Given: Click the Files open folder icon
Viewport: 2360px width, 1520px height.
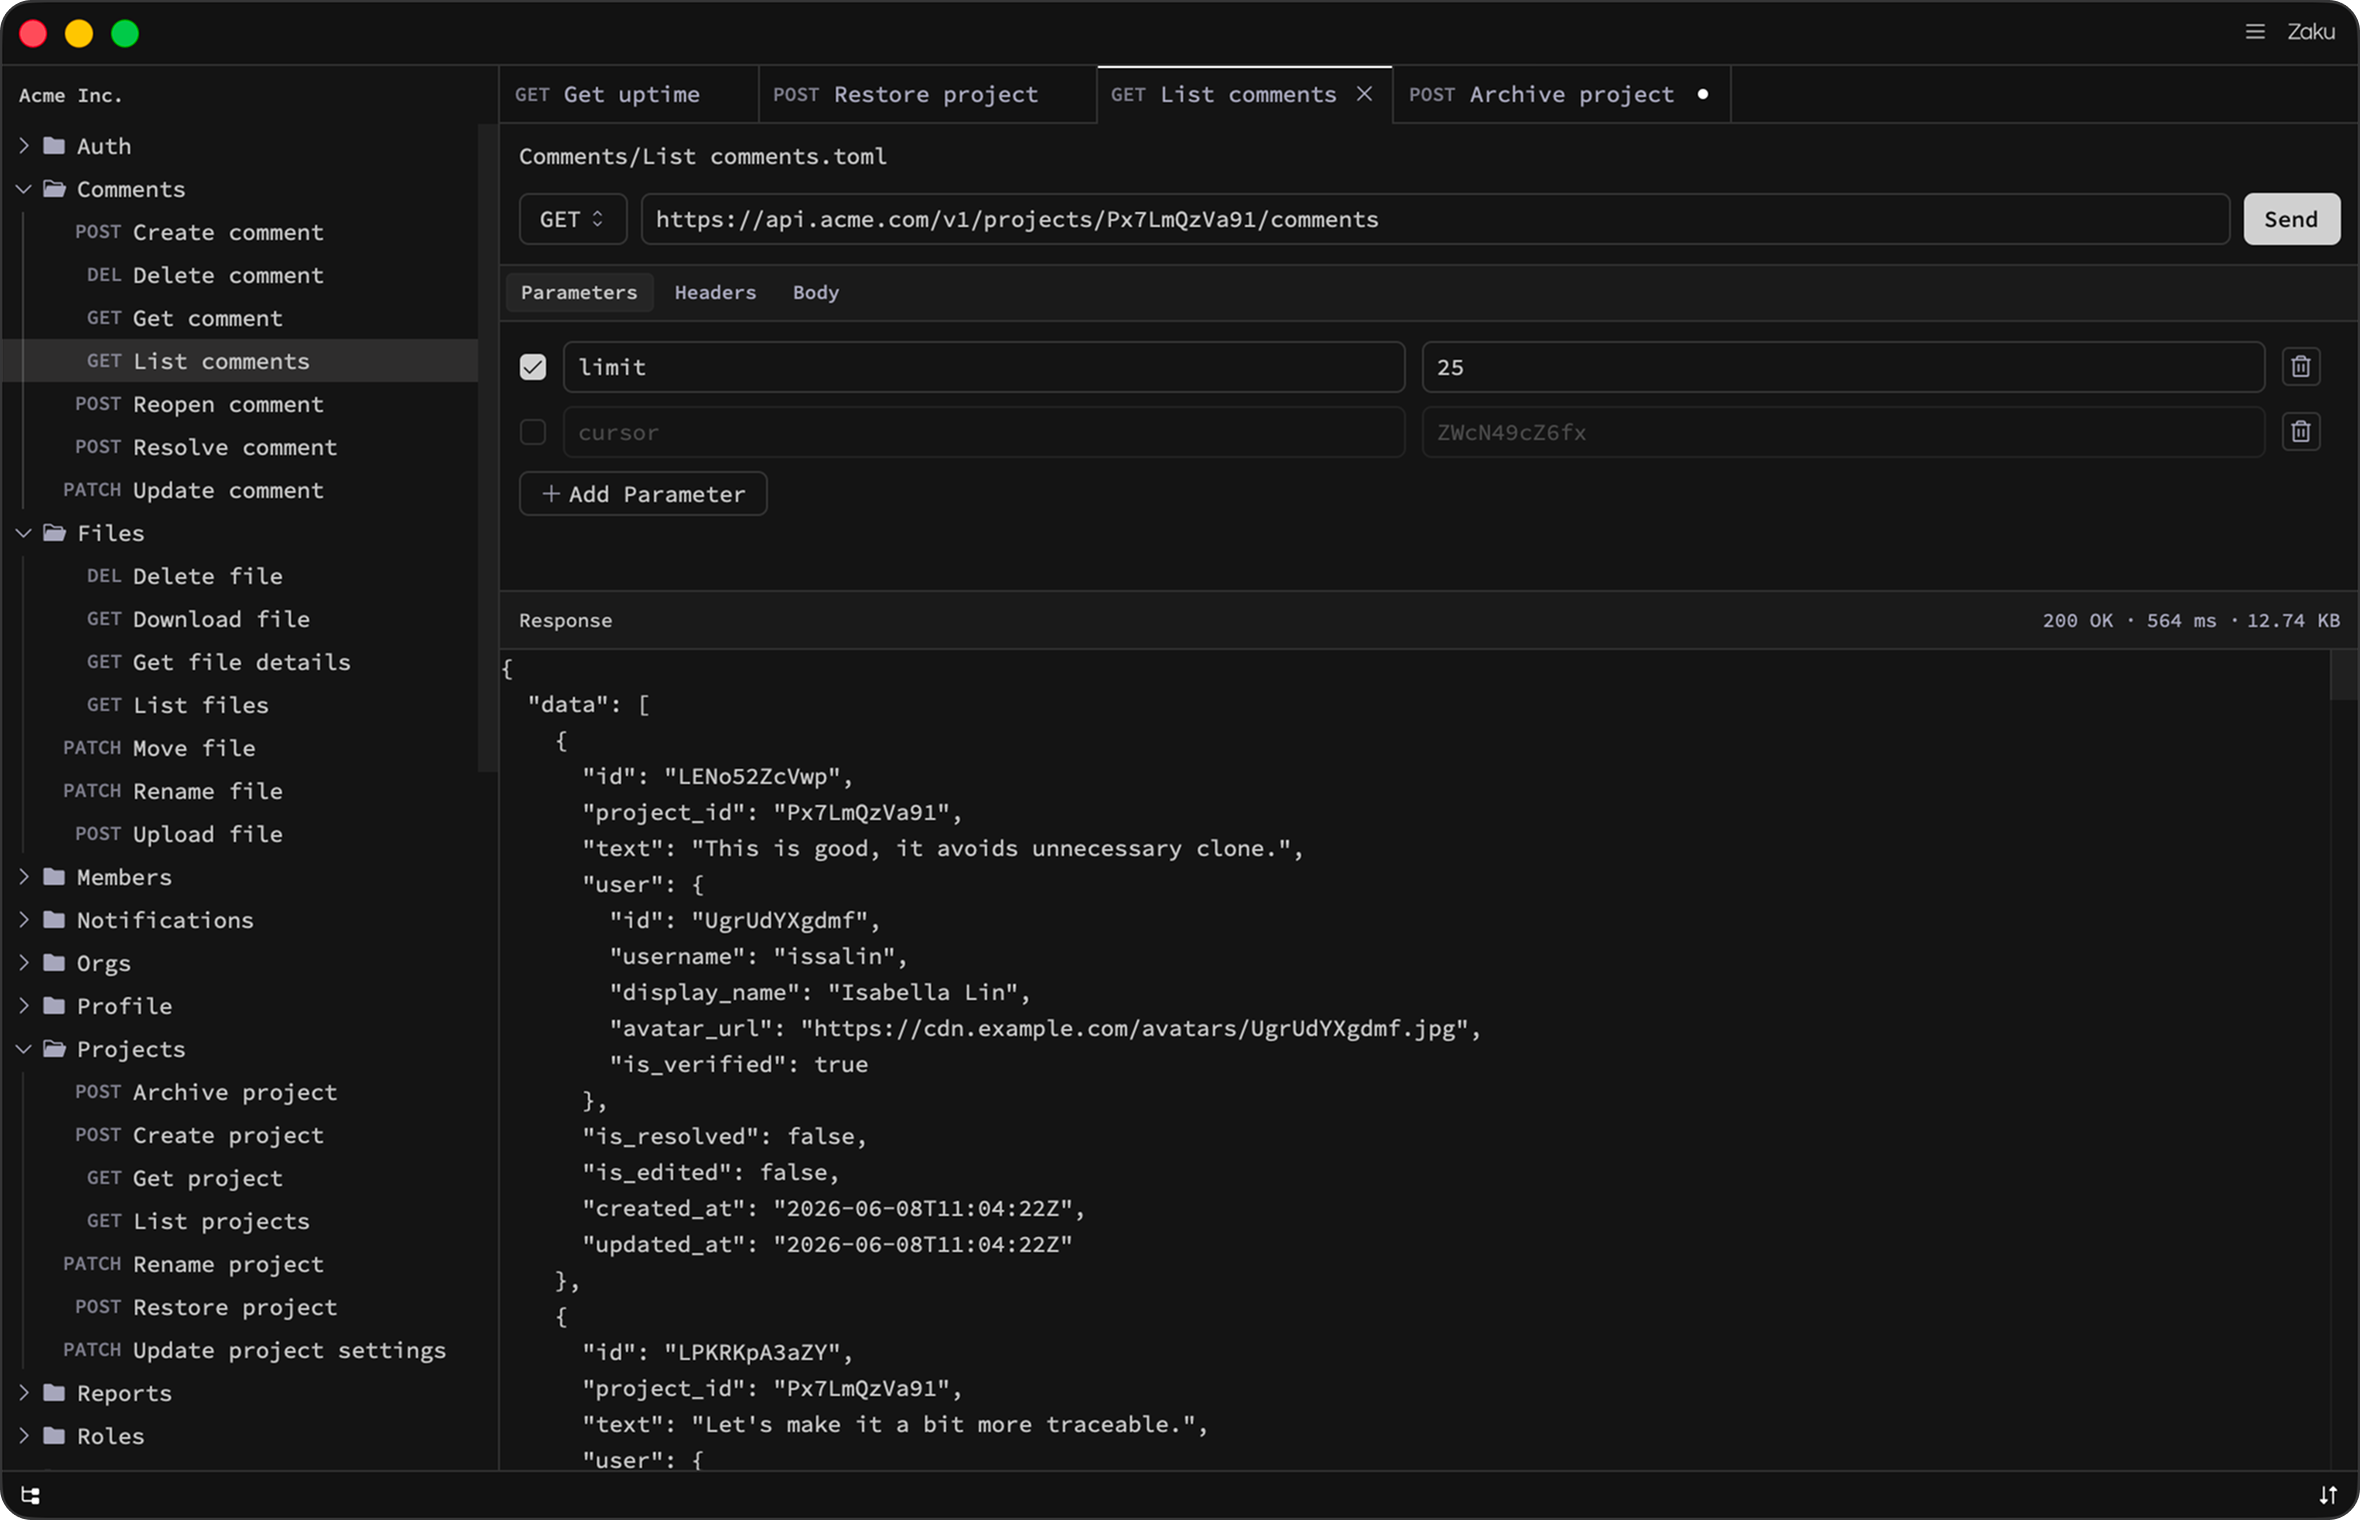Looking at the screenshot, I should (x=55, y=533).
